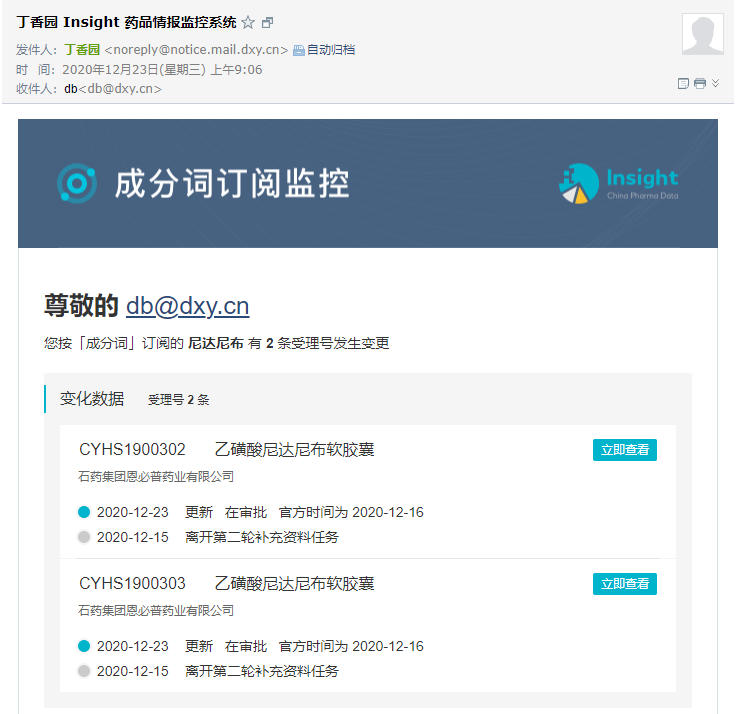
Task: Click the sender name 丁香园
Action: coord(82,49)
